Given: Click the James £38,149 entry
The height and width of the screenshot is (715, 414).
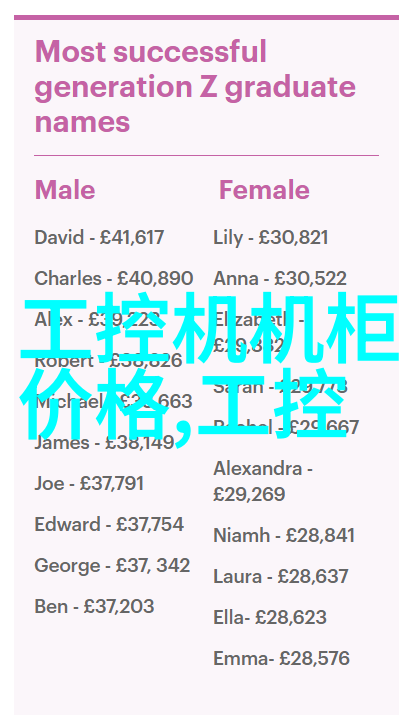Looking at the screenshot, I should (104, 442).
